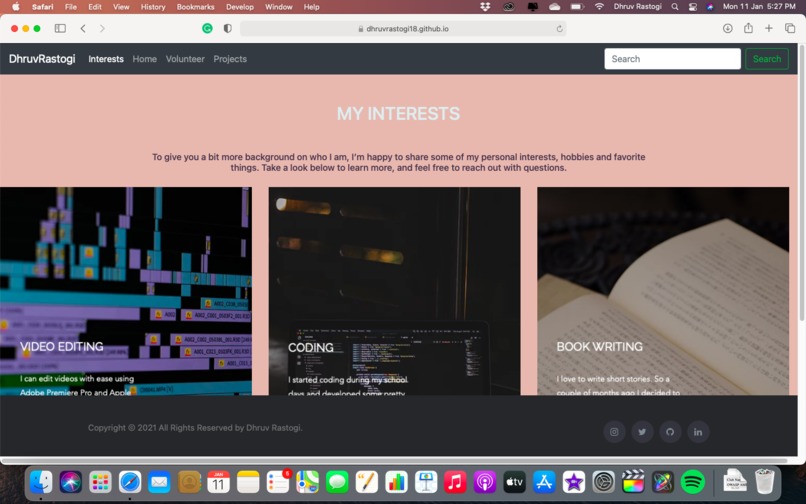Open Launchpad in the Dock
The image size is (806, 504).
click(100, 482)
